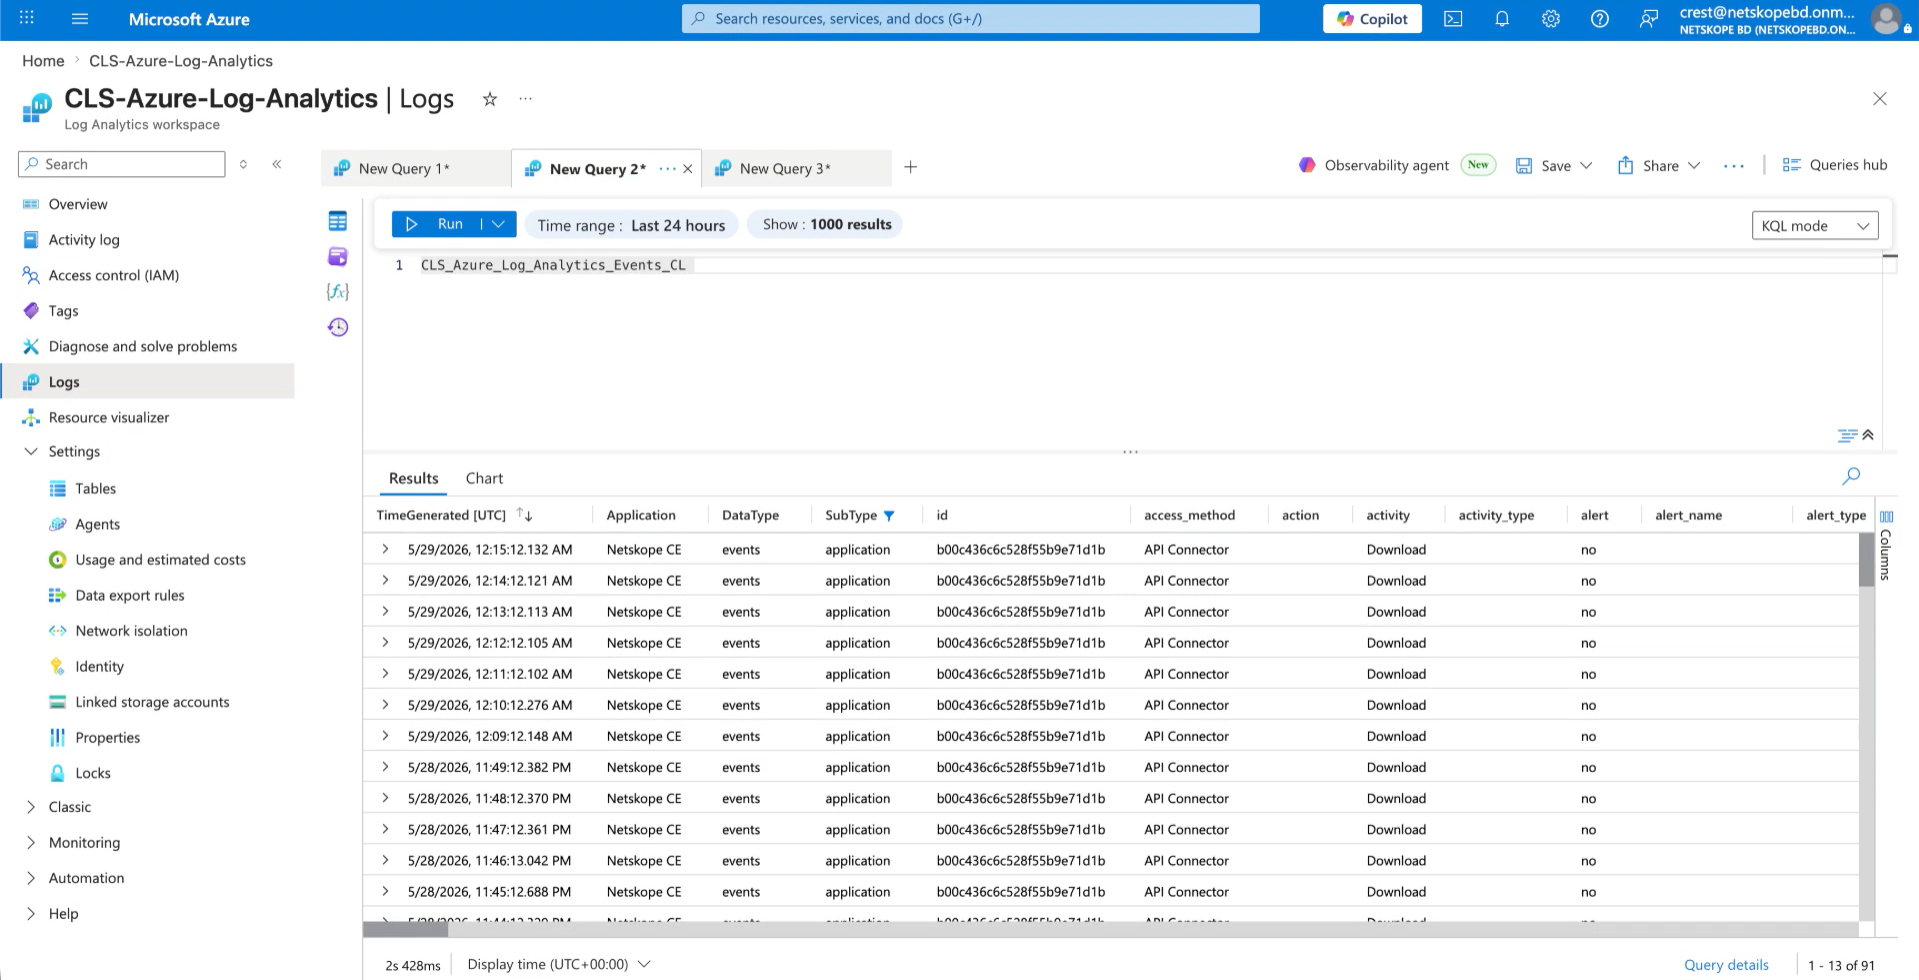The height and width of the screenshot is (980, 1919).
Task: Open the notifications bell
Action: [x=1502, y=19]
